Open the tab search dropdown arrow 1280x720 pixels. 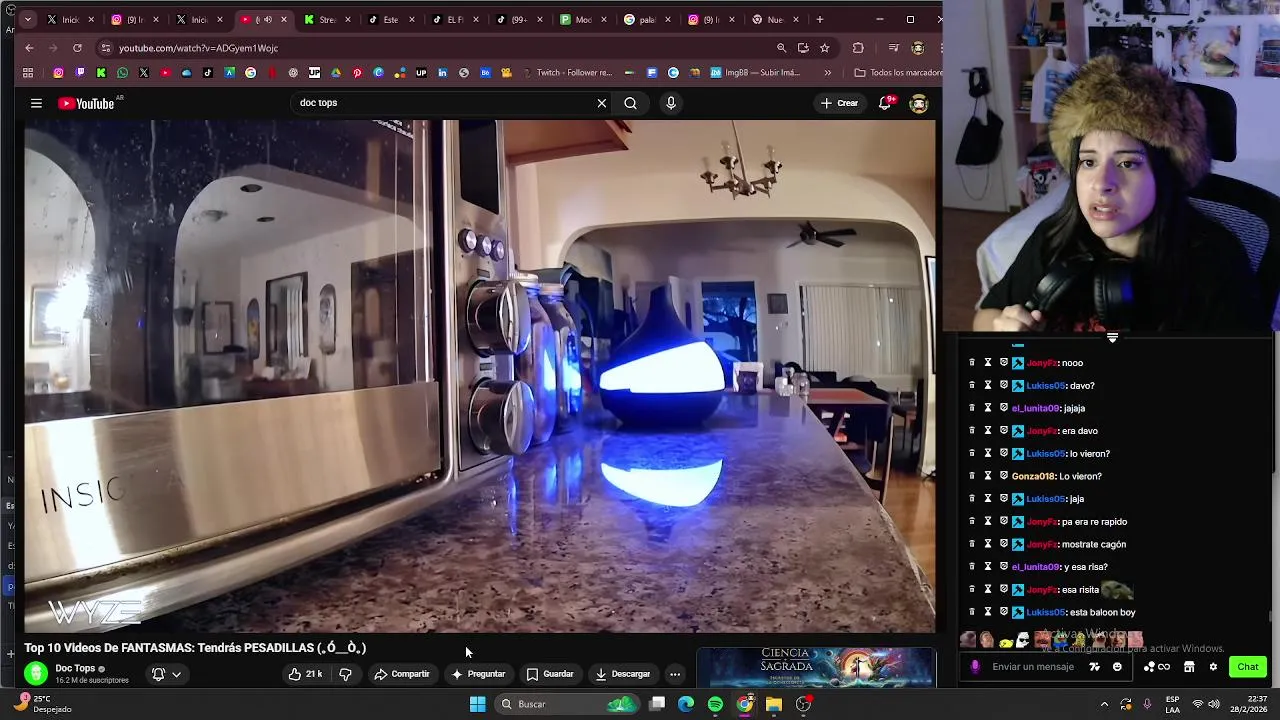coord(27,19)
